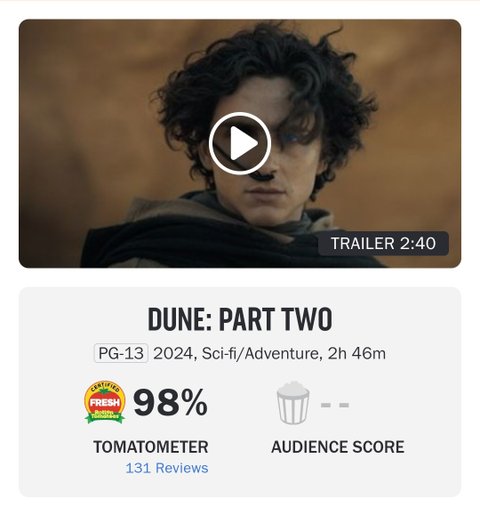Click the 98% Tomatometer score
Screen dimensions: 480x515
click(x=170, y=403)
